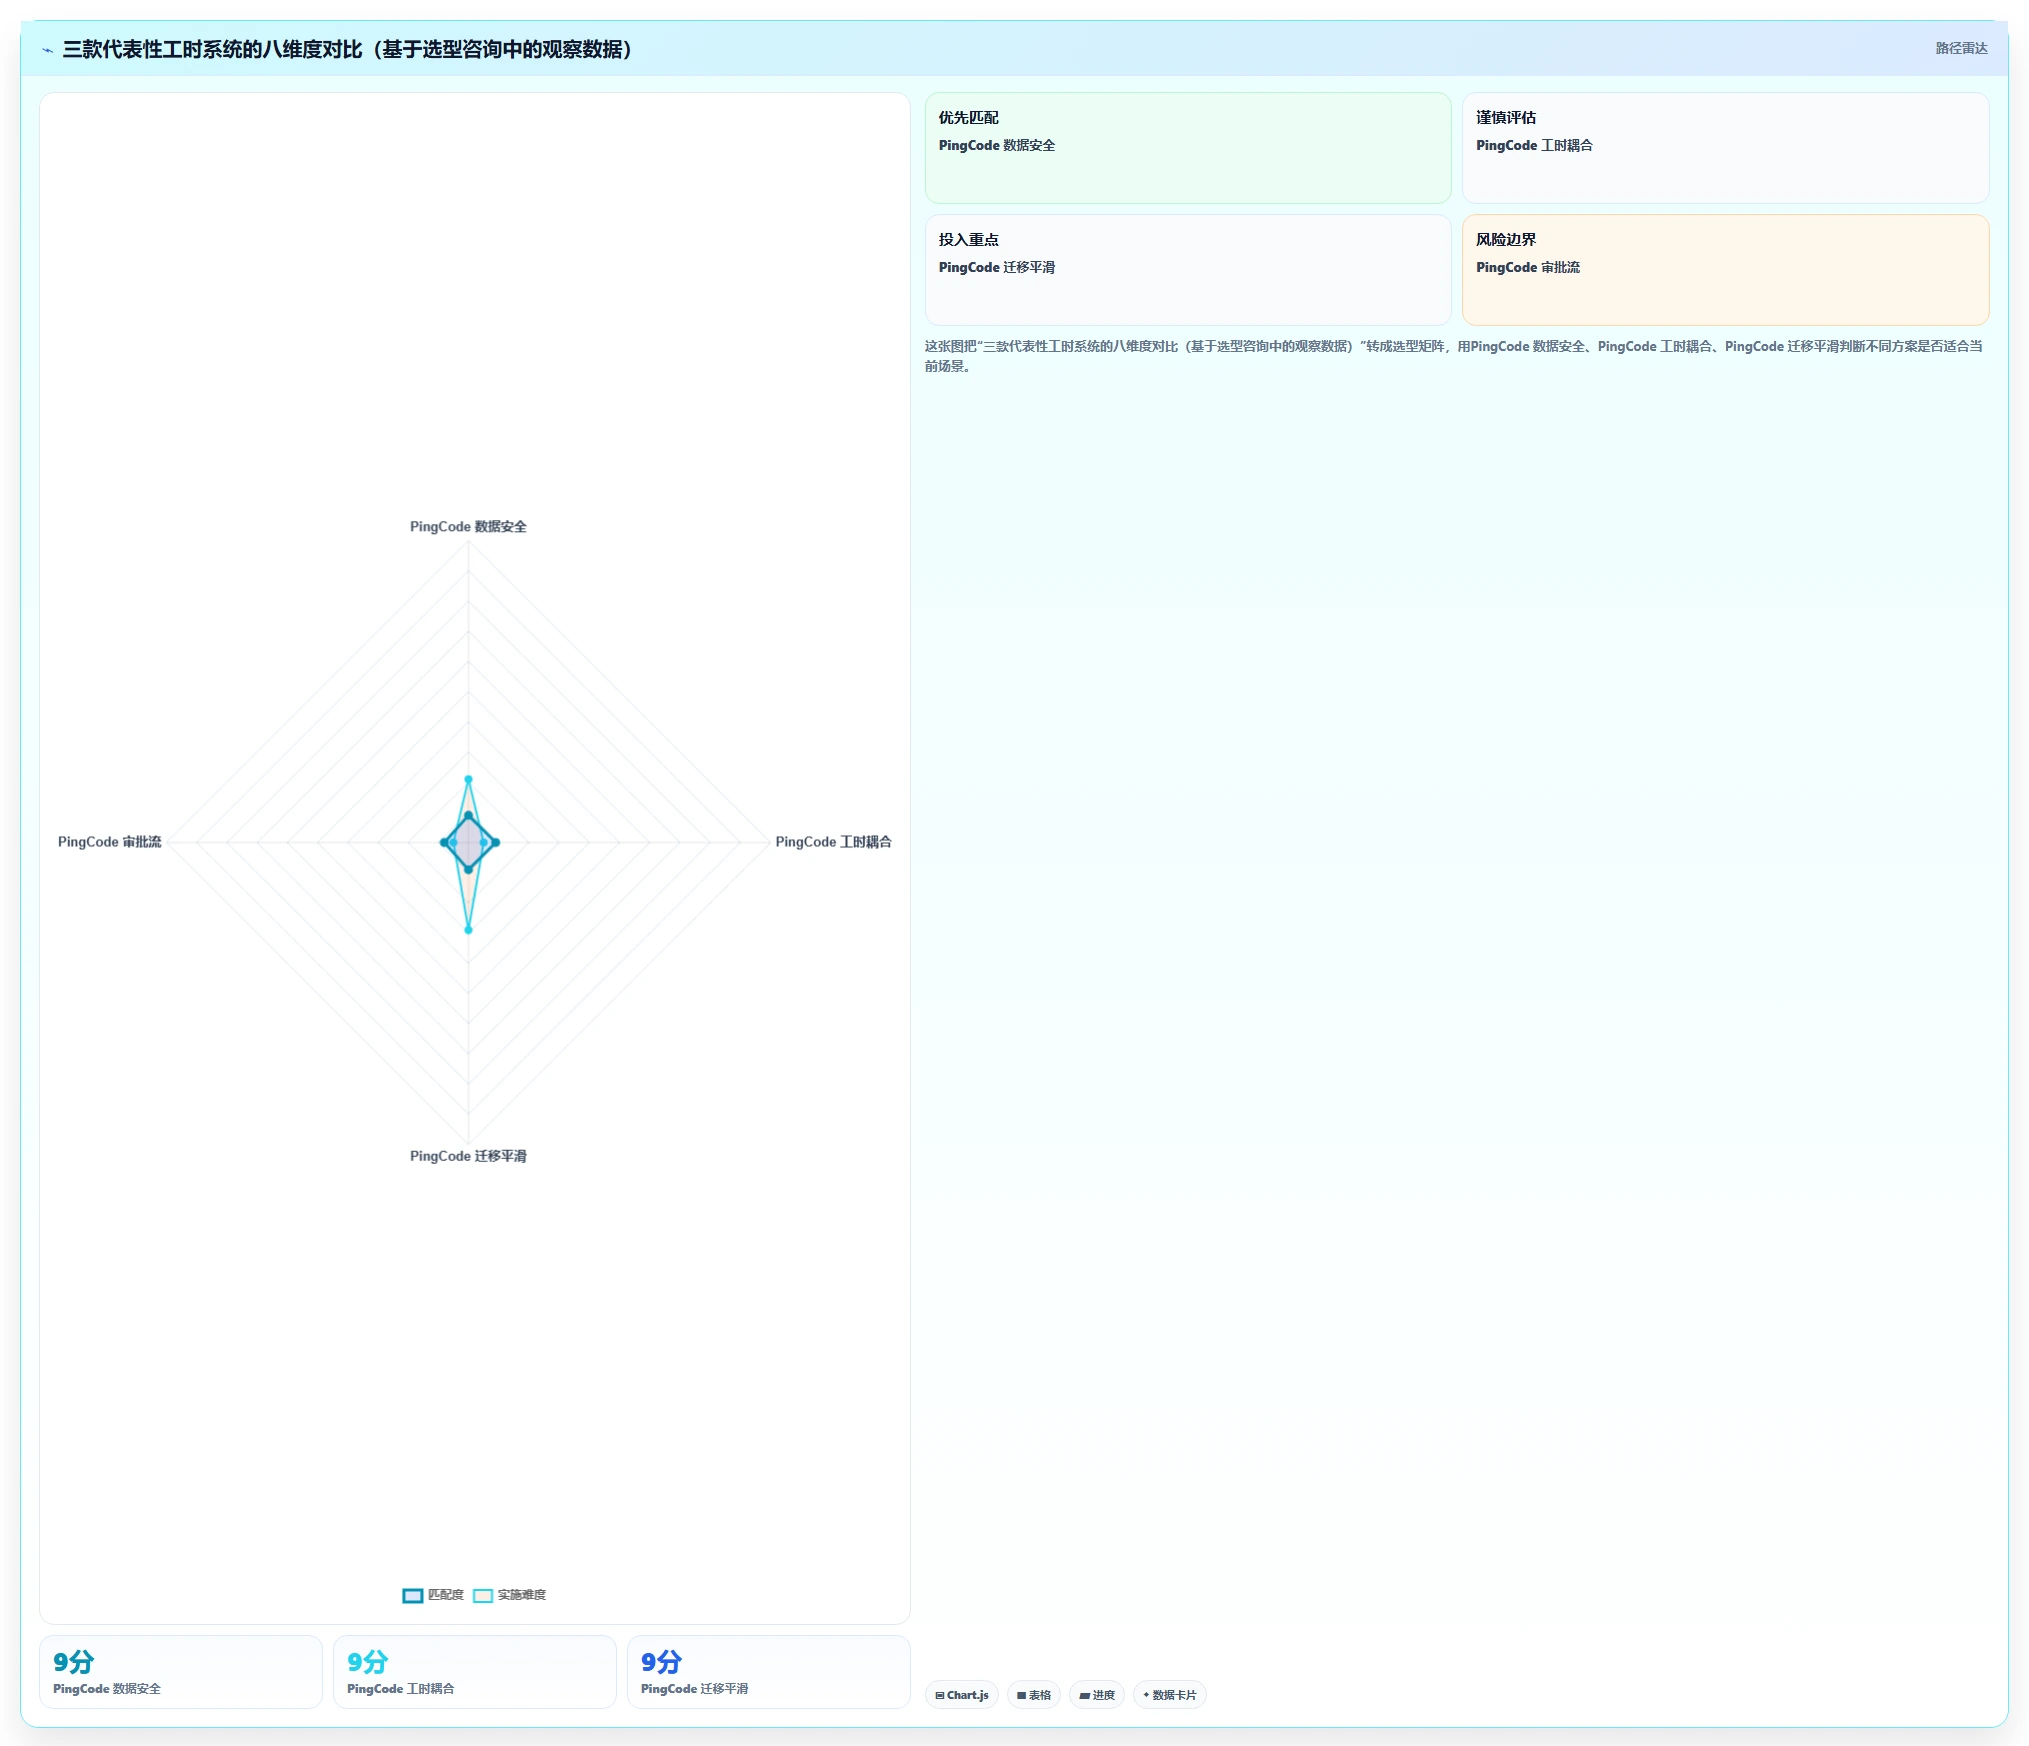The image size is (2029, 1746).
Task: Open the 投入重点 card
Action: pyautogui.click(x=1188, y=270)
